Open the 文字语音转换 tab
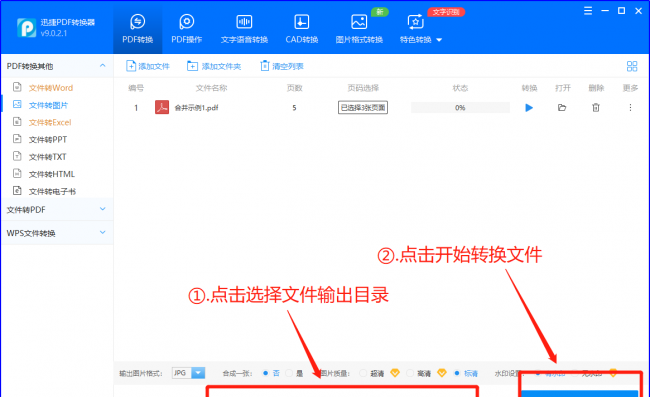This screenshot has width=650, height=397. [x=244, y=29]
